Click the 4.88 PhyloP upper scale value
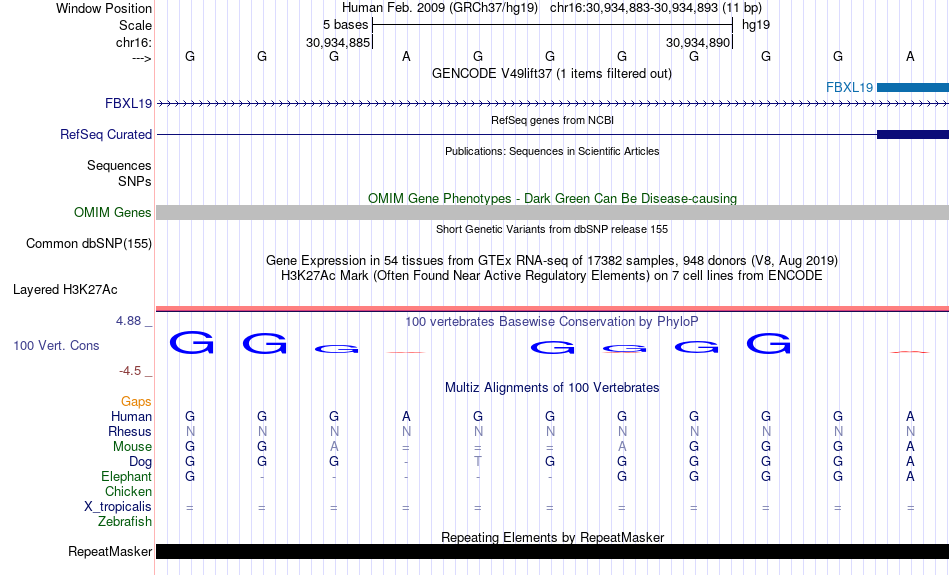The width and height of the screenshot is (950, 575). [x=128, y=321]
